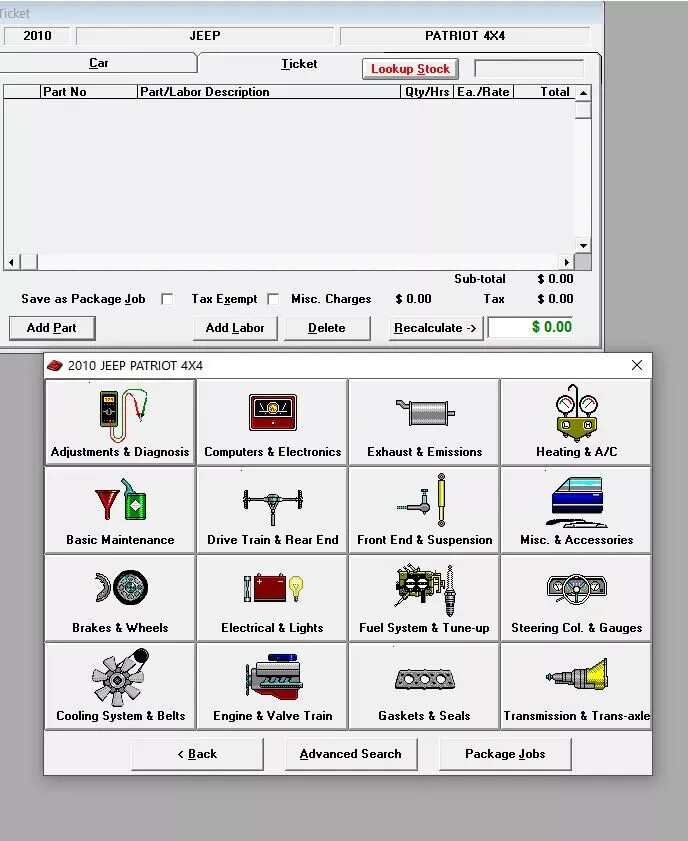Viewport: 688px width, 841px height.
Task: Enable Save as Package Job checkbox
Action: (x=167, y=299)
